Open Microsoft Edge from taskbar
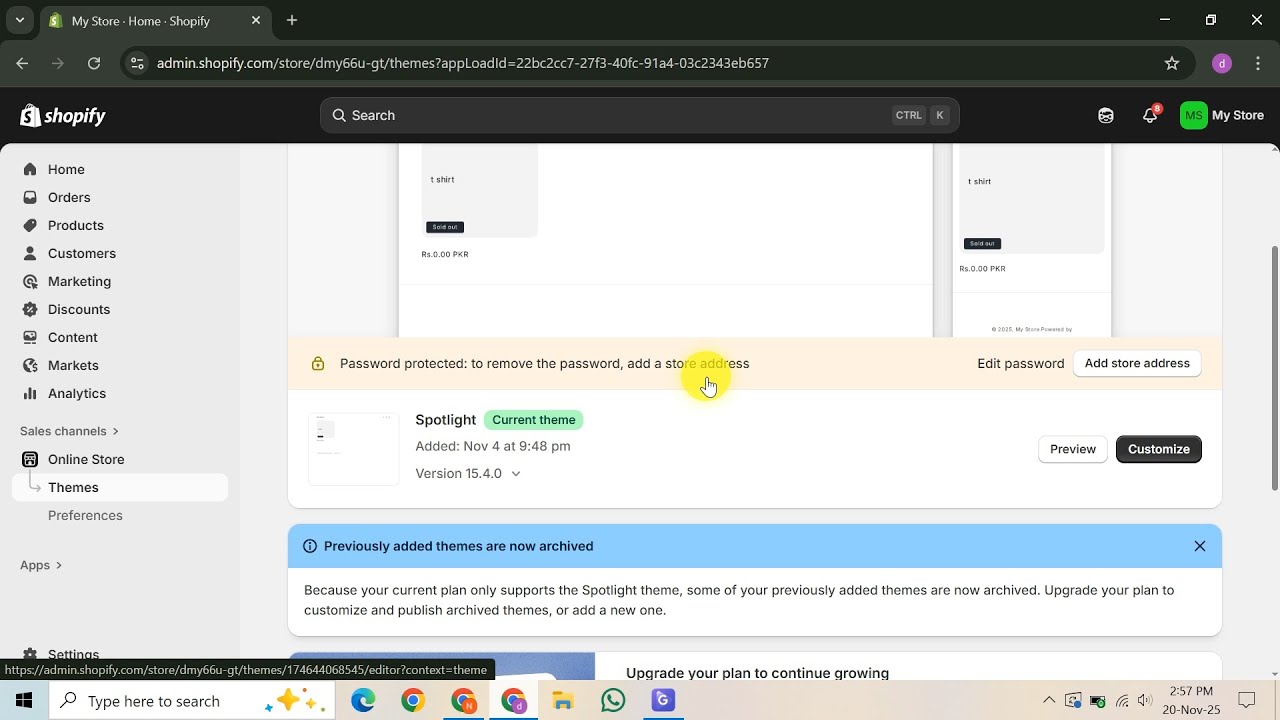 point(363,701)
